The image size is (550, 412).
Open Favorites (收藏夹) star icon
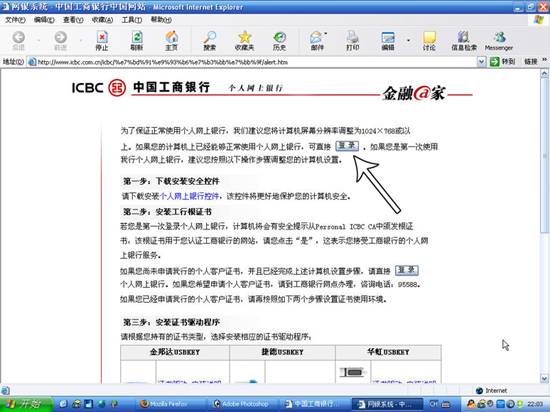[x=244, y=41]
